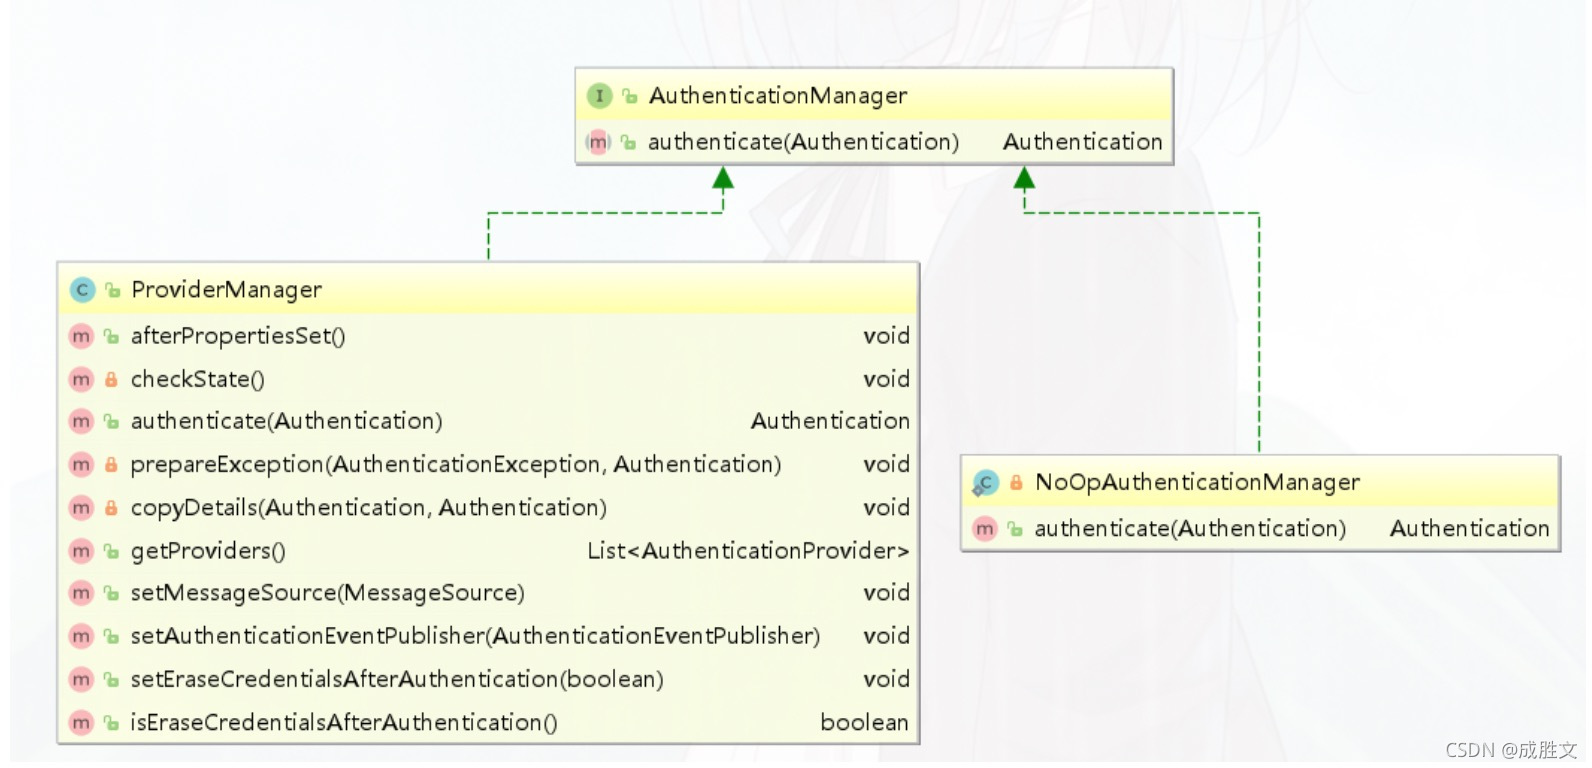Click the public visibility icon beside AuthenticationManager title
The height and width of the screenshot is (768, 1592).
[629, 96]
